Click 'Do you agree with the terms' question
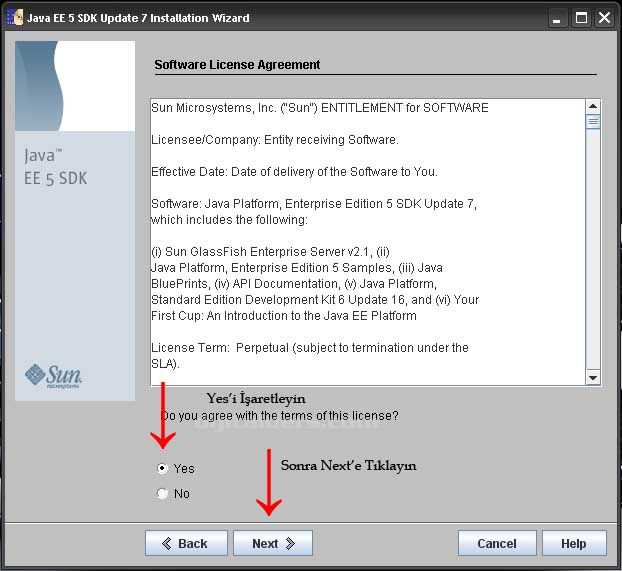This screenshot has height=571, width=622. tap(279, 416)
